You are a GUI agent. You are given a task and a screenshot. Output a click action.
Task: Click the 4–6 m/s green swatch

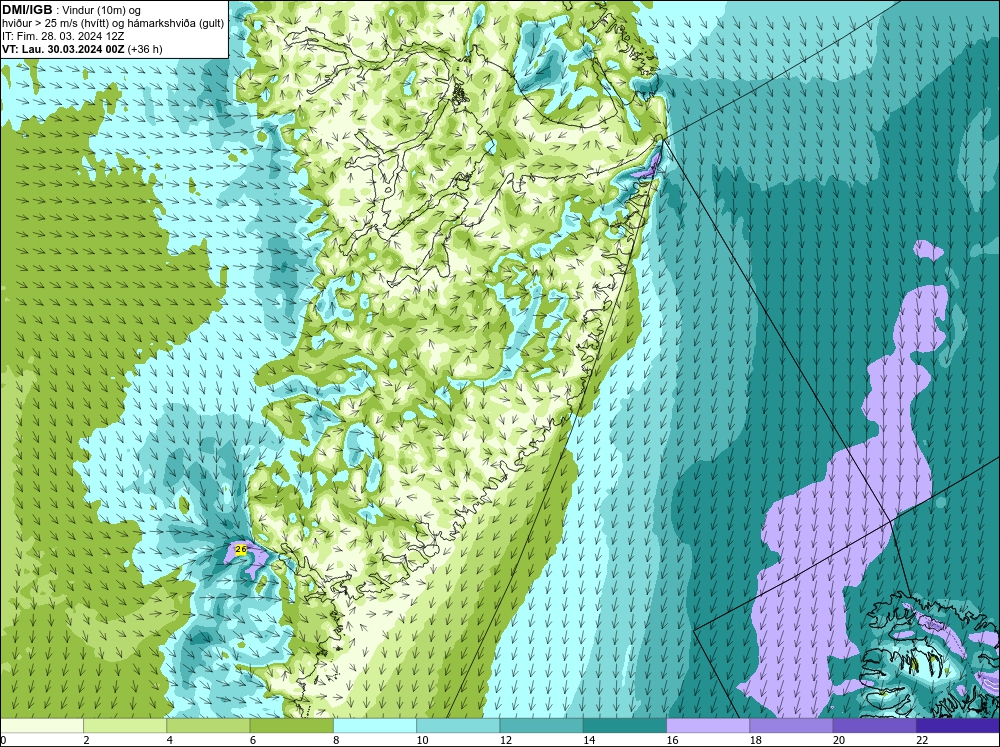pyautogui.click(x=208, y=725)
